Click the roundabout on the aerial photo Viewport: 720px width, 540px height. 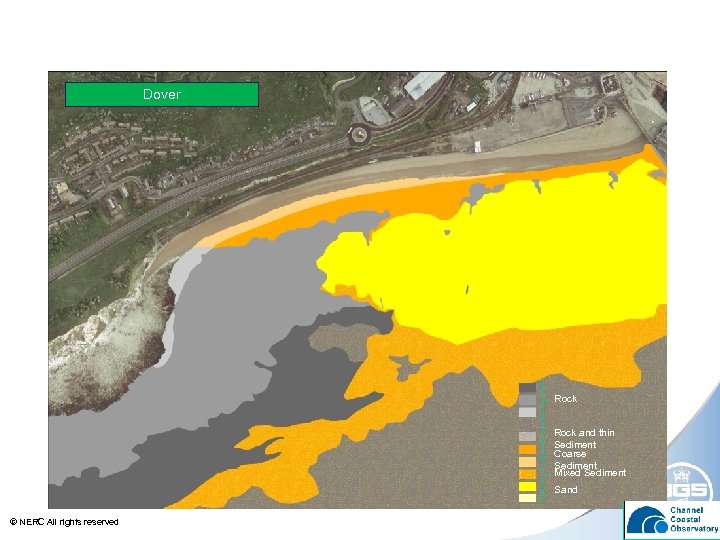[359, 135]
